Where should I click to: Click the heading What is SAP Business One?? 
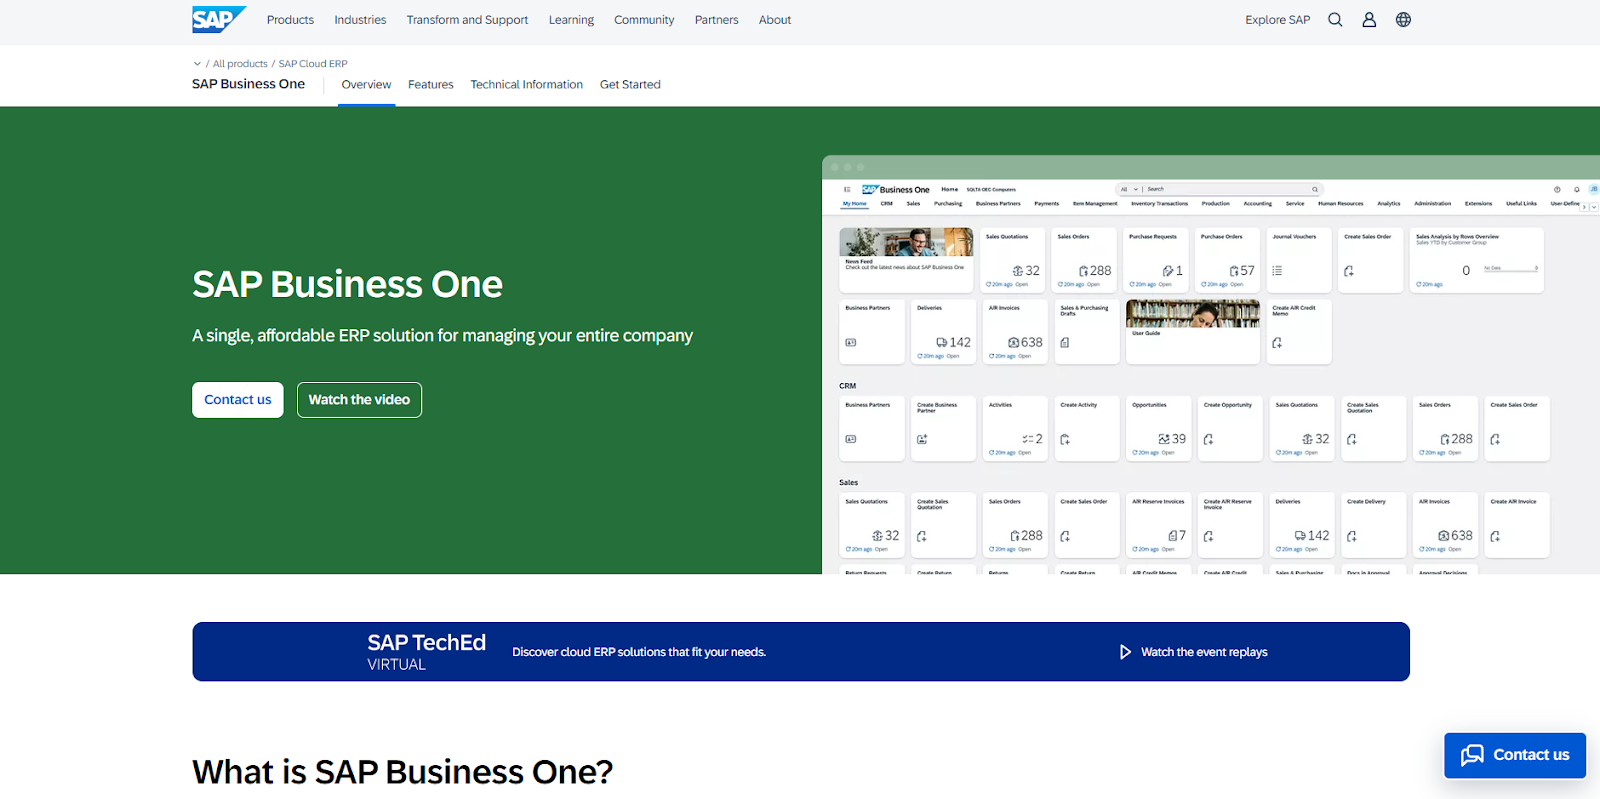(x=402, y=772)
